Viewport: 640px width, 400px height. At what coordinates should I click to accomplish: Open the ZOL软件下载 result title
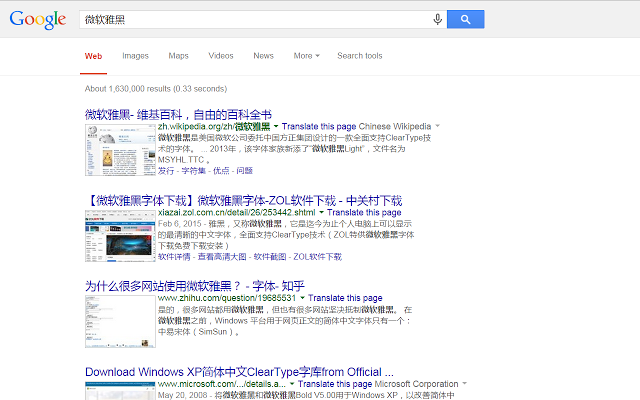(244, 201)
